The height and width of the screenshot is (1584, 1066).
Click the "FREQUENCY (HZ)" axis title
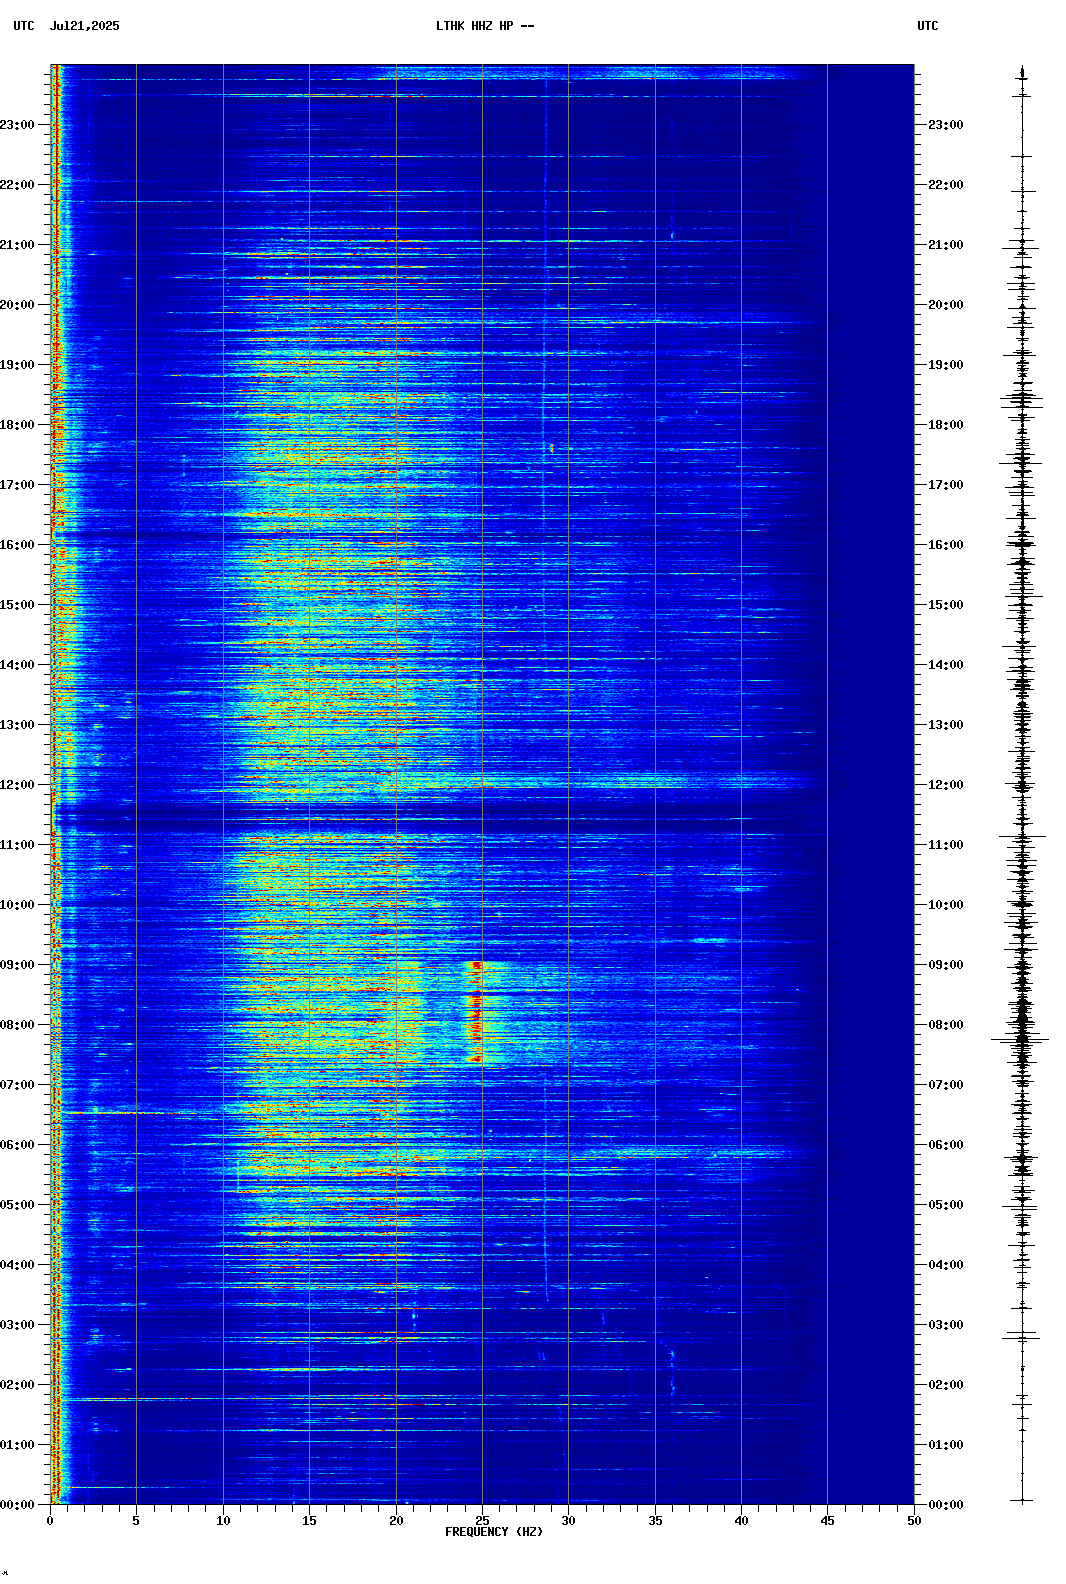pos(494,1532)
